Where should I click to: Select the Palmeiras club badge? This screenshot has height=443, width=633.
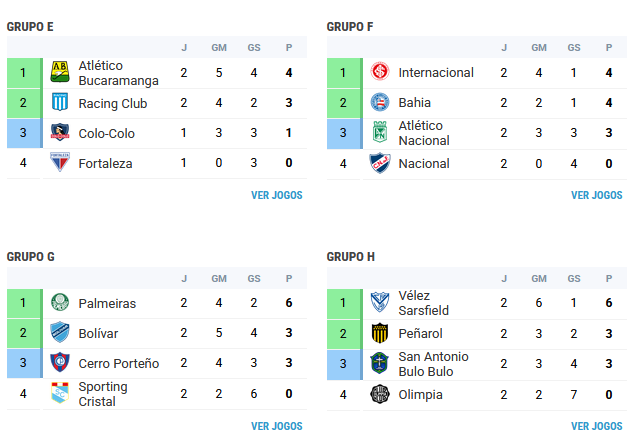60,302
